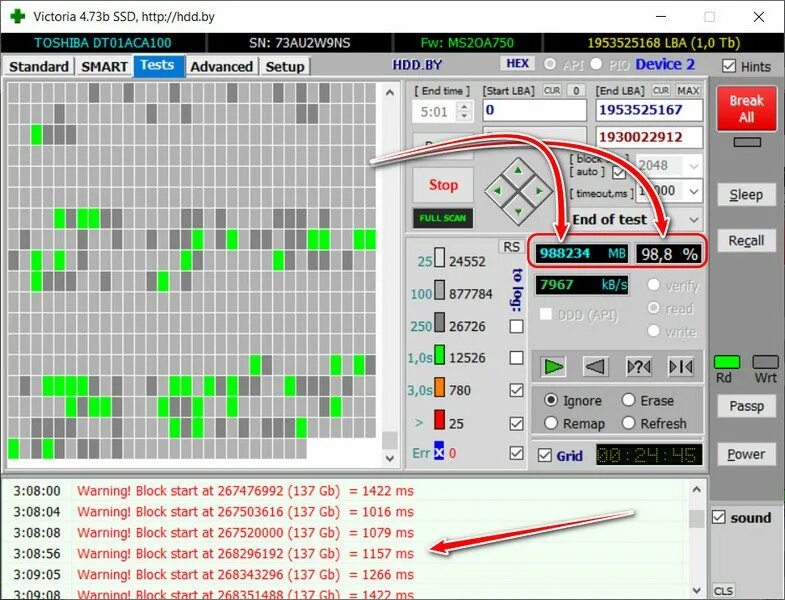
Task: Click the gray Wrt indicator
Action: tap(765, 362)
